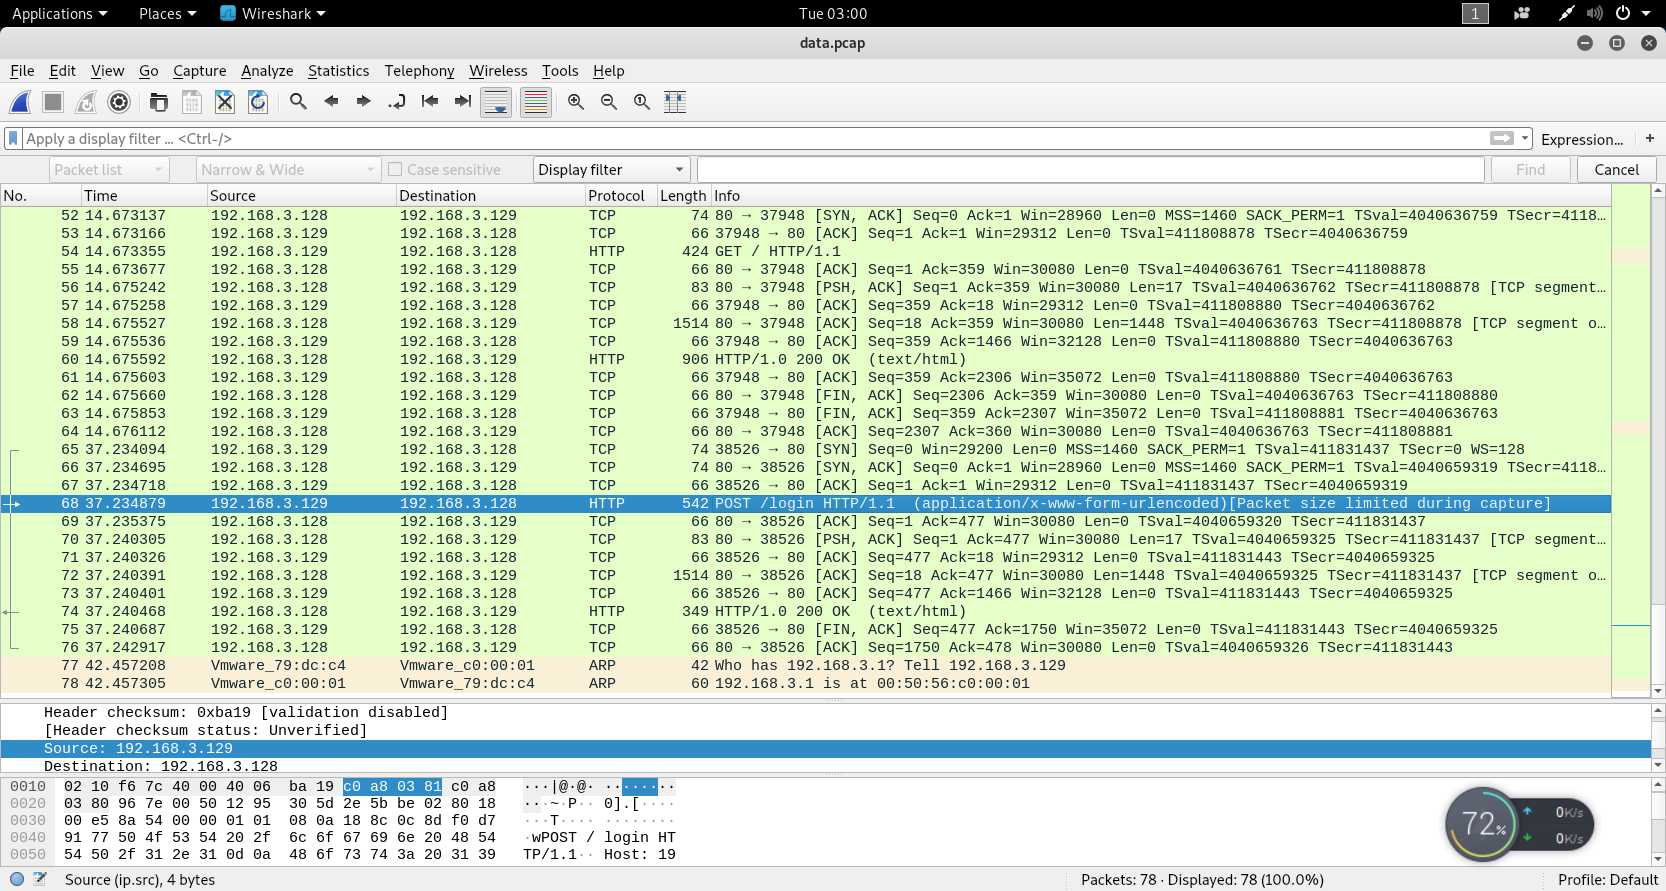
Task: Click into the display filter field
Action: point(755,139)
